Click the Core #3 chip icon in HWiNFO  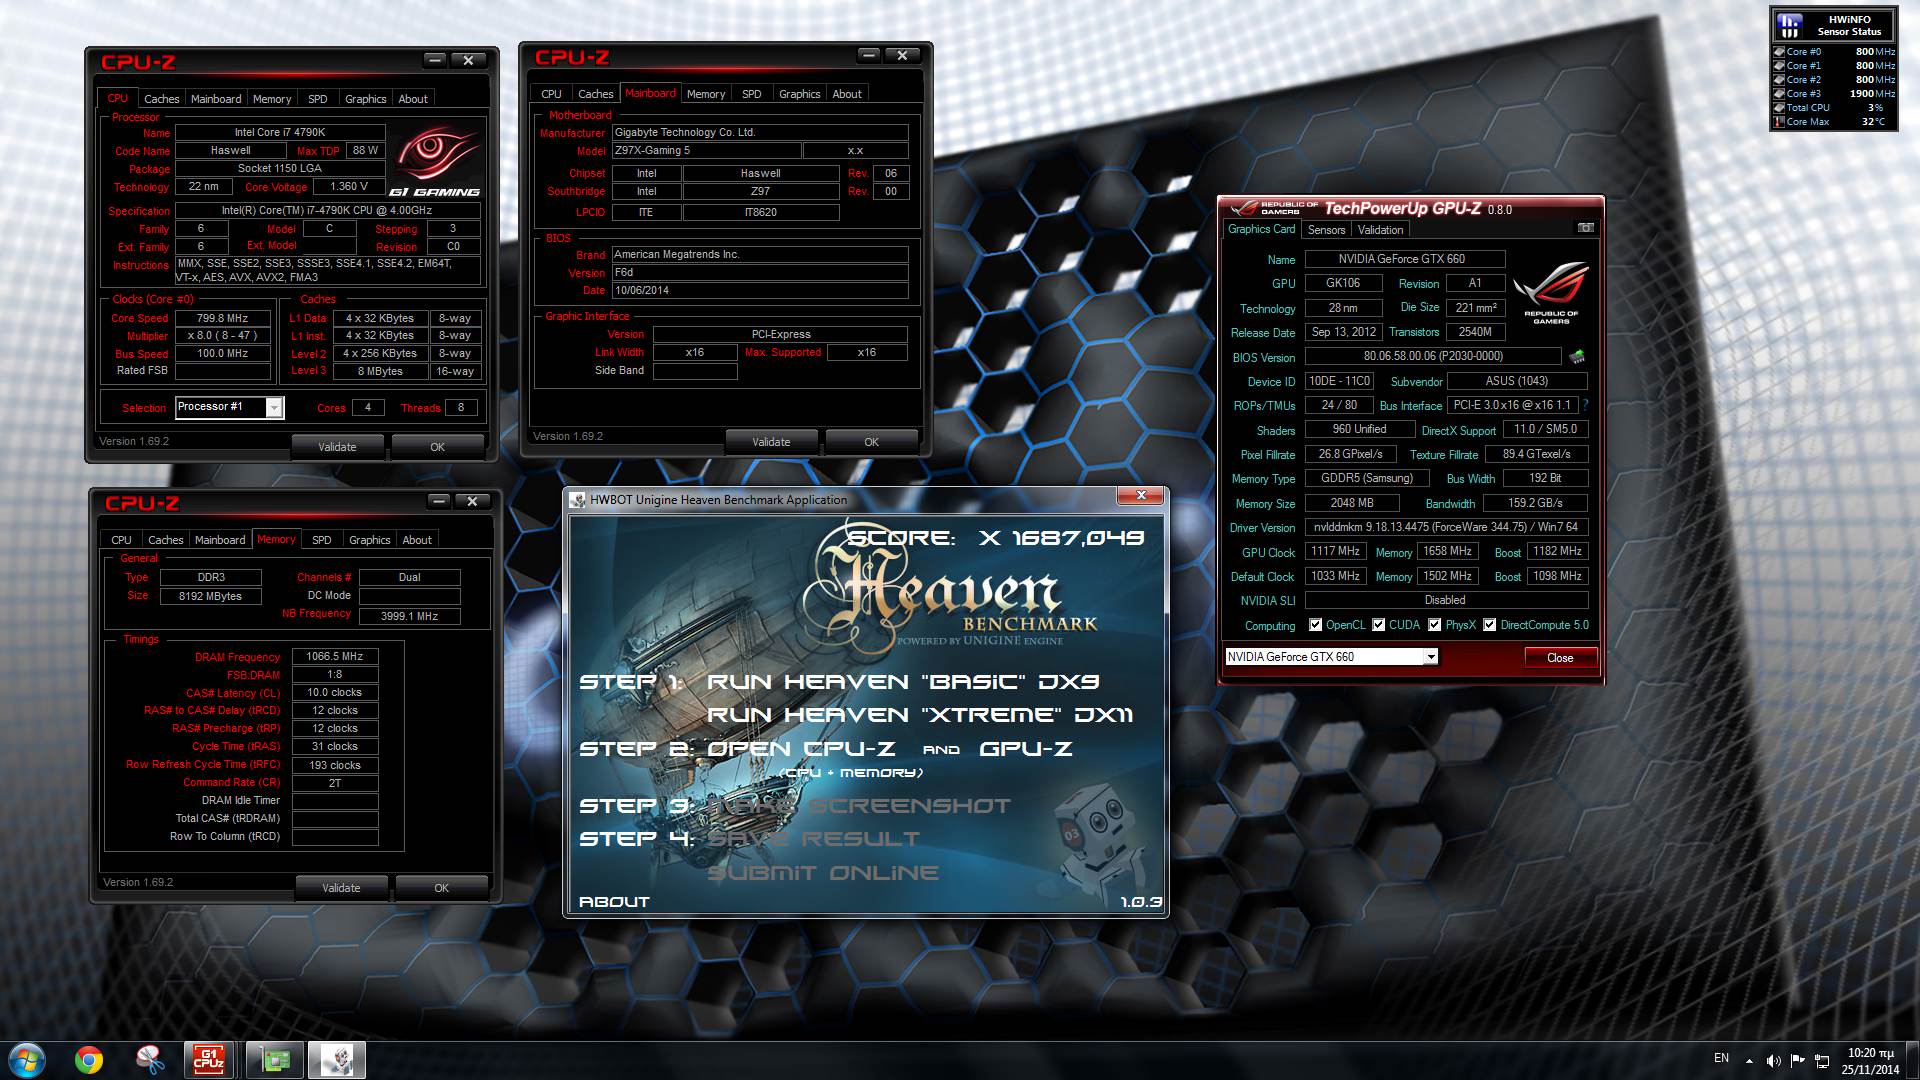(1779, 93)
